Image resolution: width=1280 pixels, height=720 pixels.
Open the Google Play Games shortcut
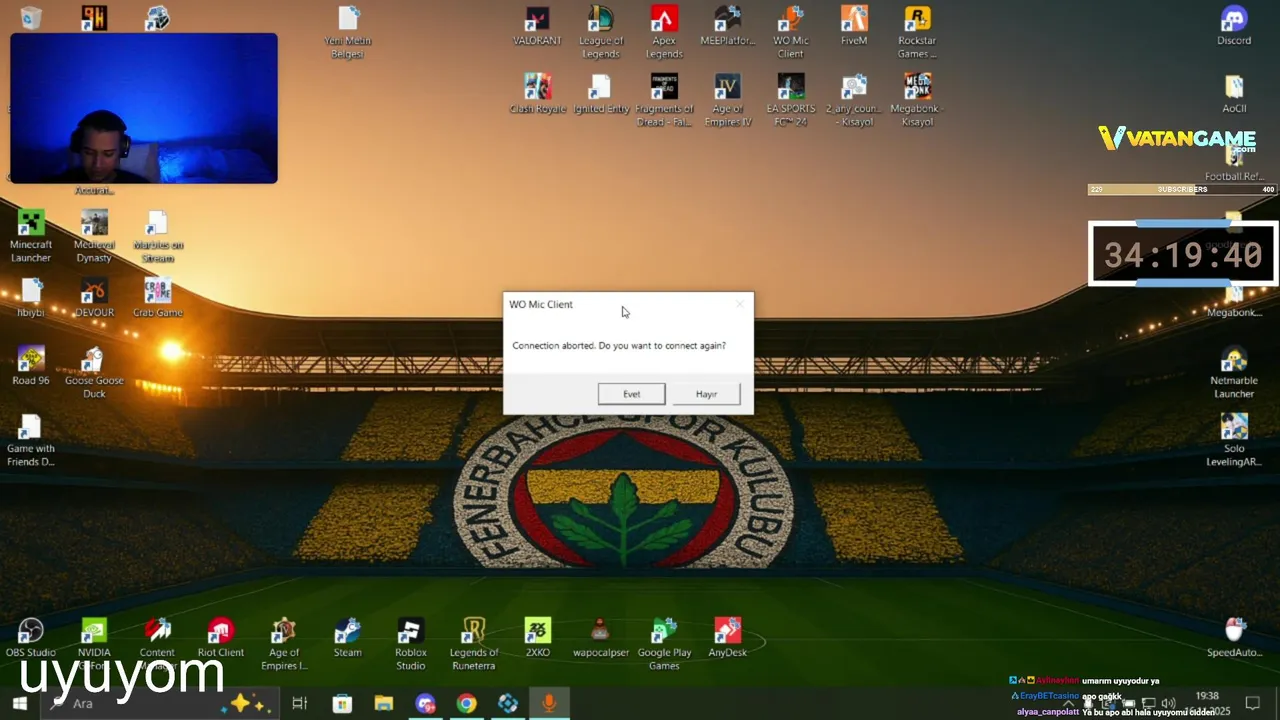(664, 643)
